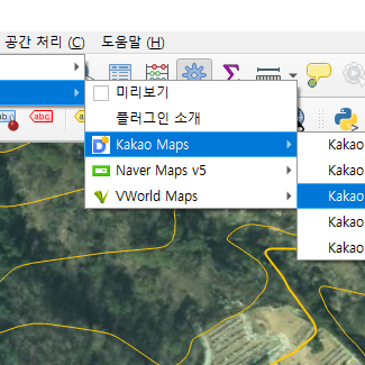365x365 pixels.
Task: Expand the Naver Maps v5 submenu arrow
Action: [289, 170]
